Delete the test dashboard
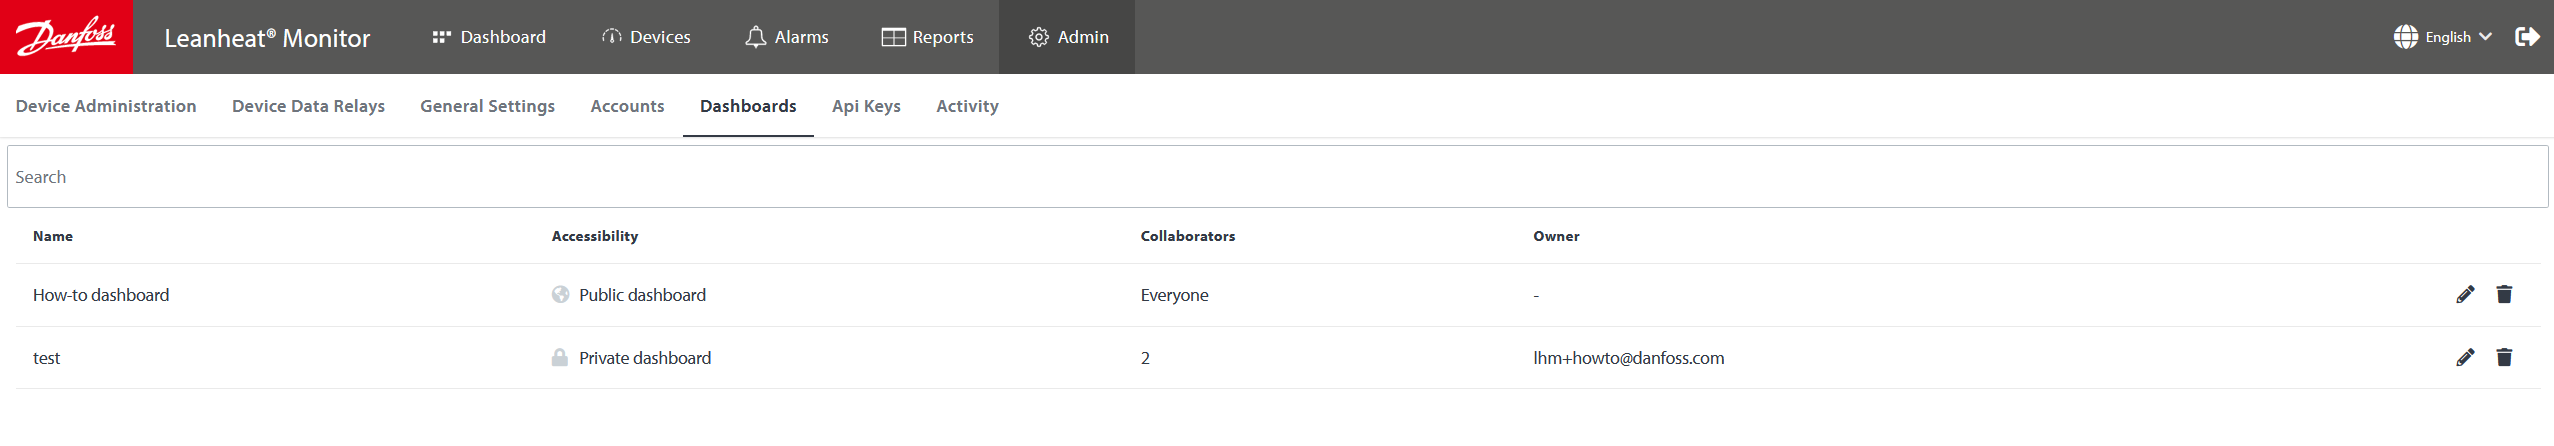The width and height of the screenshot is (2554, 446). pyautogui.click(x=2504, y=357)
